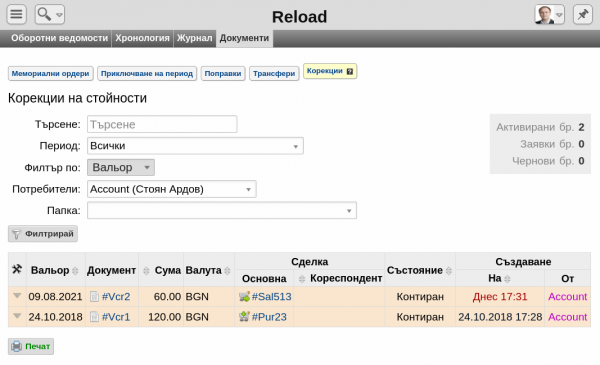Click the tools icon in table header
The image size is (600, 365).
[x=17, y=269]
